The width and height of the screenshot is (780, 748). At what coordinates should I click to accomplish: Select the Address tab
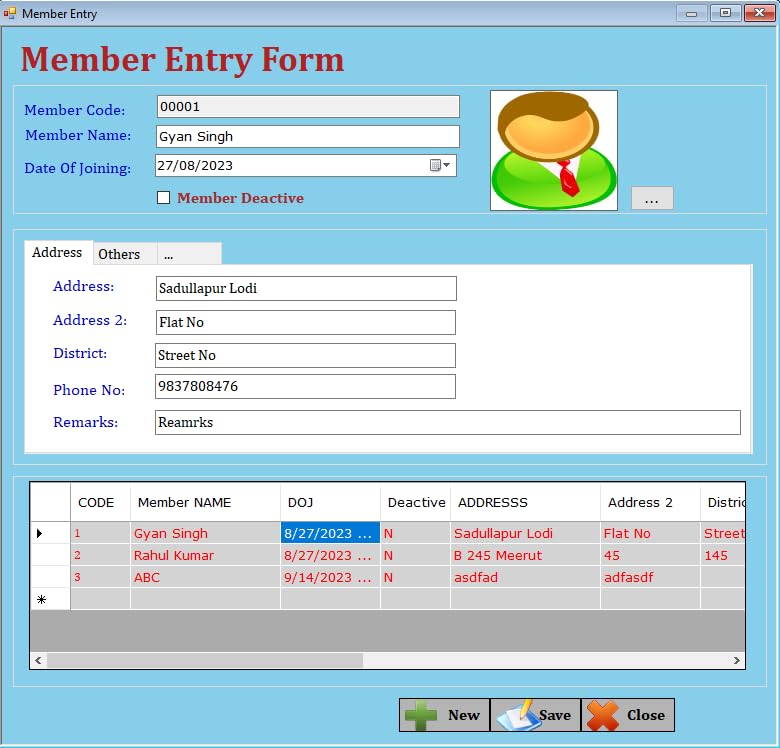[x=58, y=252]
